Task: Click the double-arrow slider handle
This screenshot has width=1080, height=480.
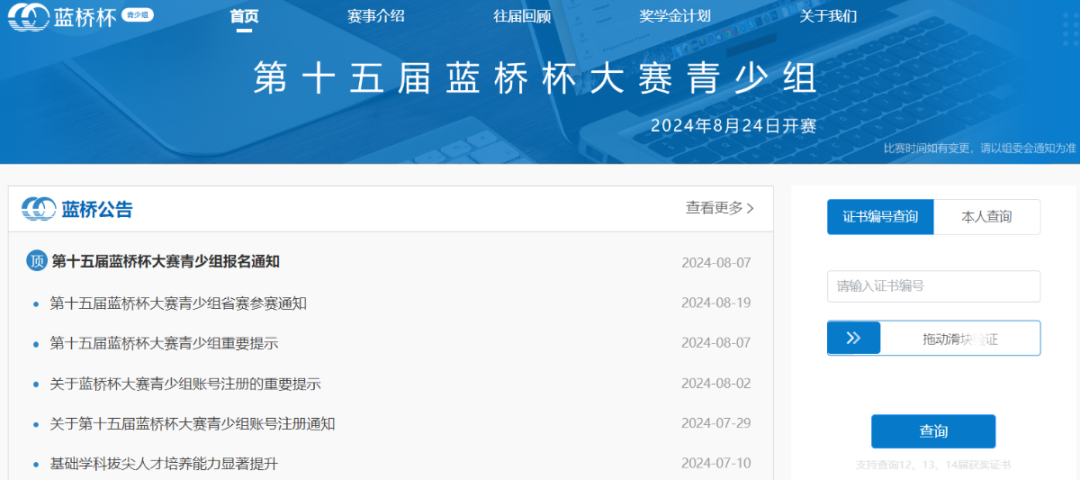Action: tap(853, 338)
